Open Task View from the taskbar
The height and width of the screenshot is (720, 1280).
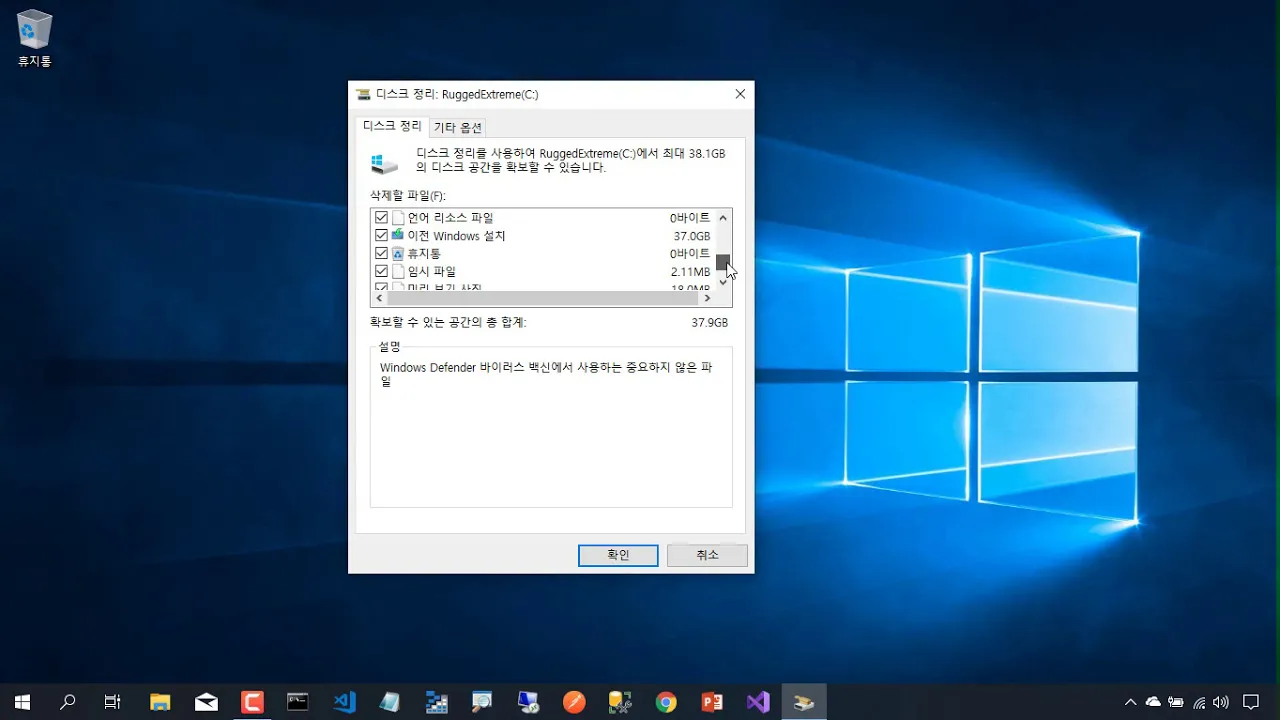coord(112,702)
